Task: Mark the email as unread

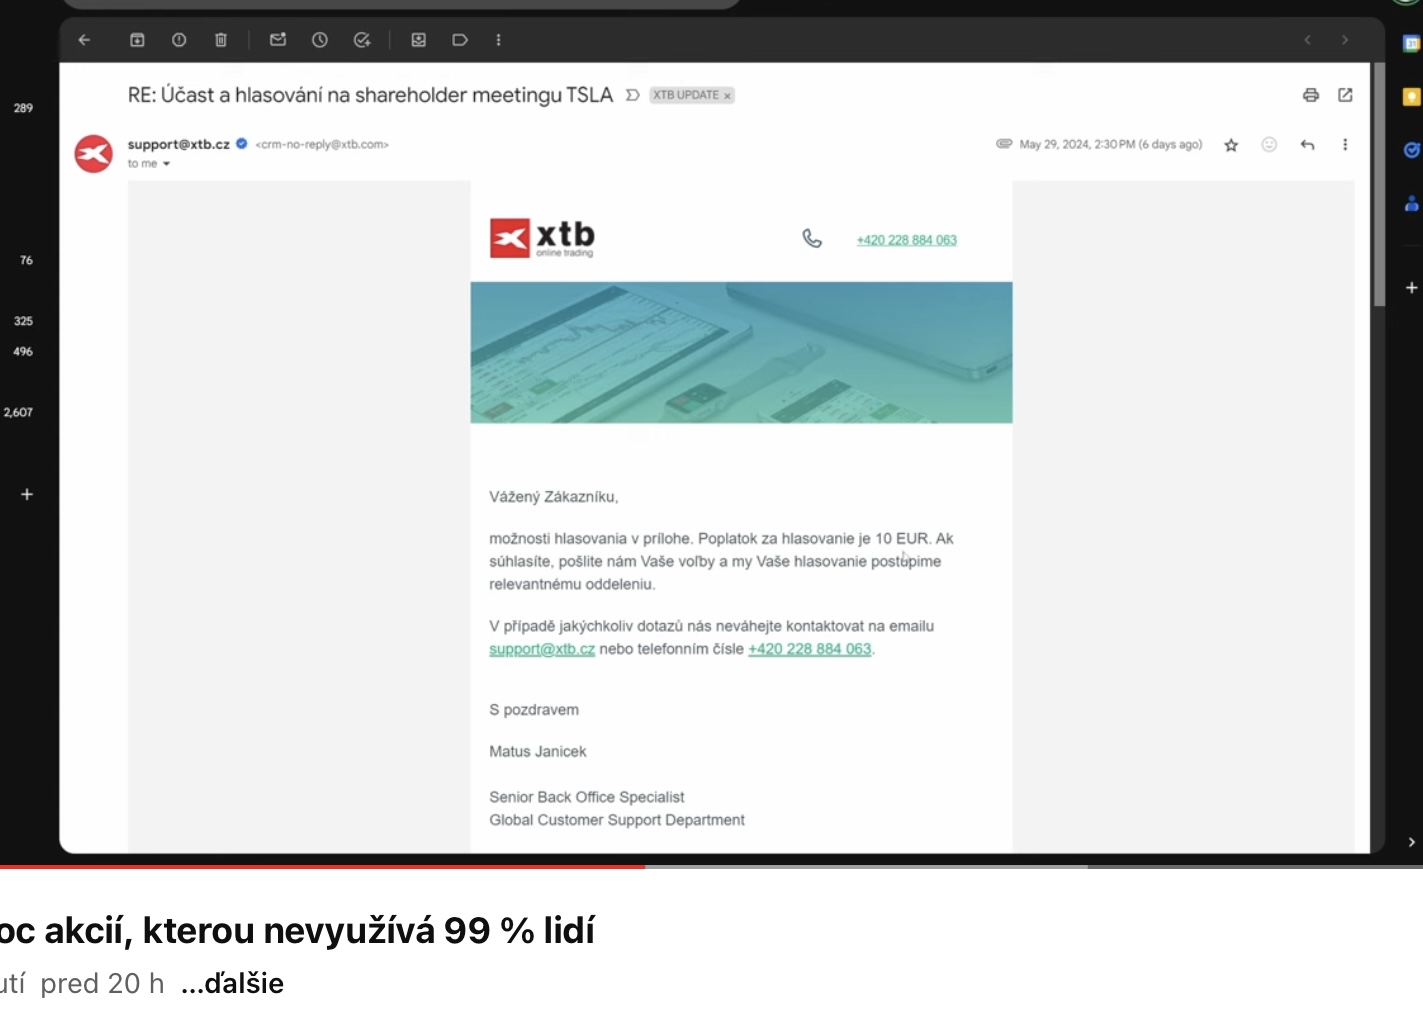Action: coord(278,40)
